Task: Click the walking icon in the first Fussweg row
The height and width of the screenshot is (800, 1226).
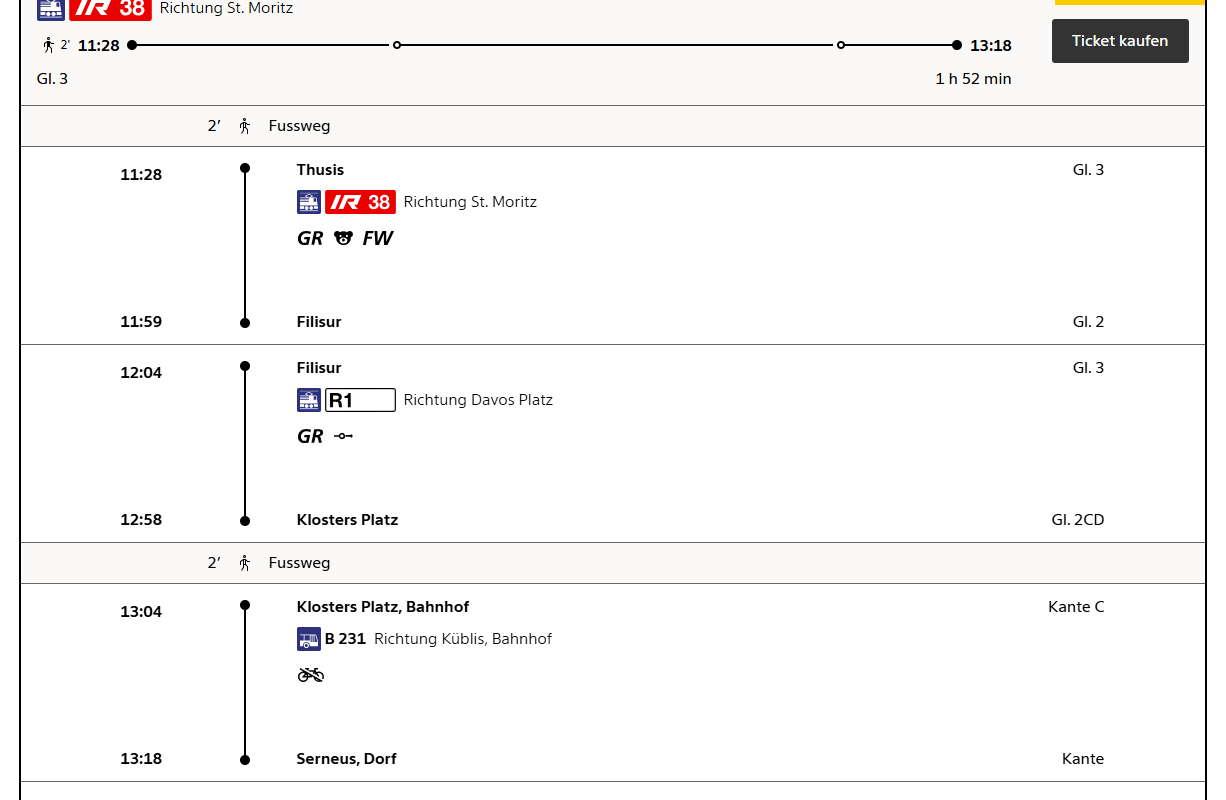Action: (x=245, y=126)
